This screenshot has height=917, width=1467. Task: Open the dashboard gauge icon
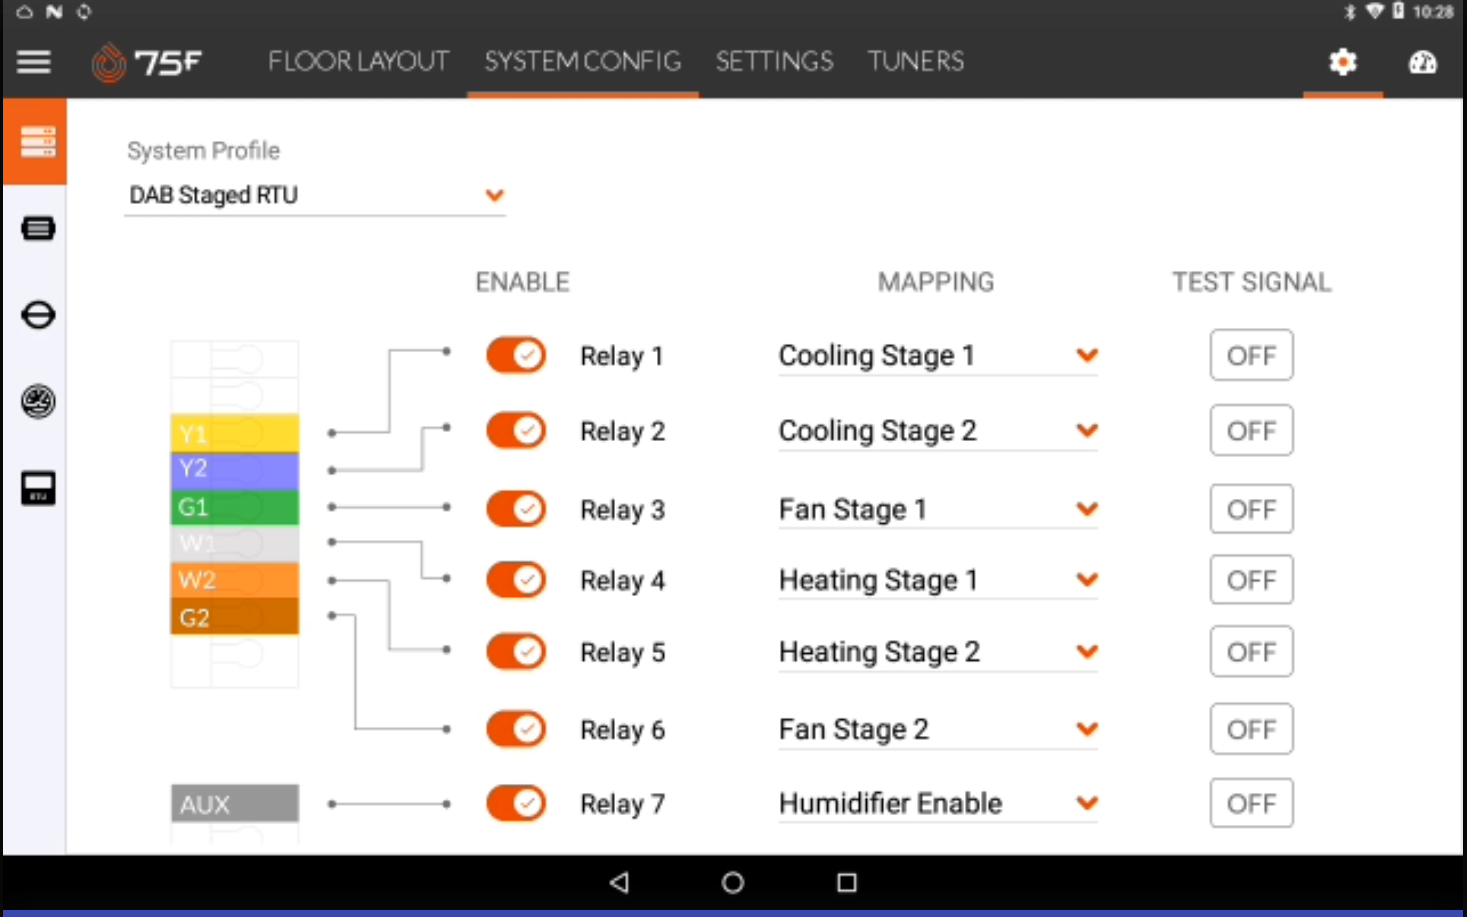click(x=1422, y=62)
